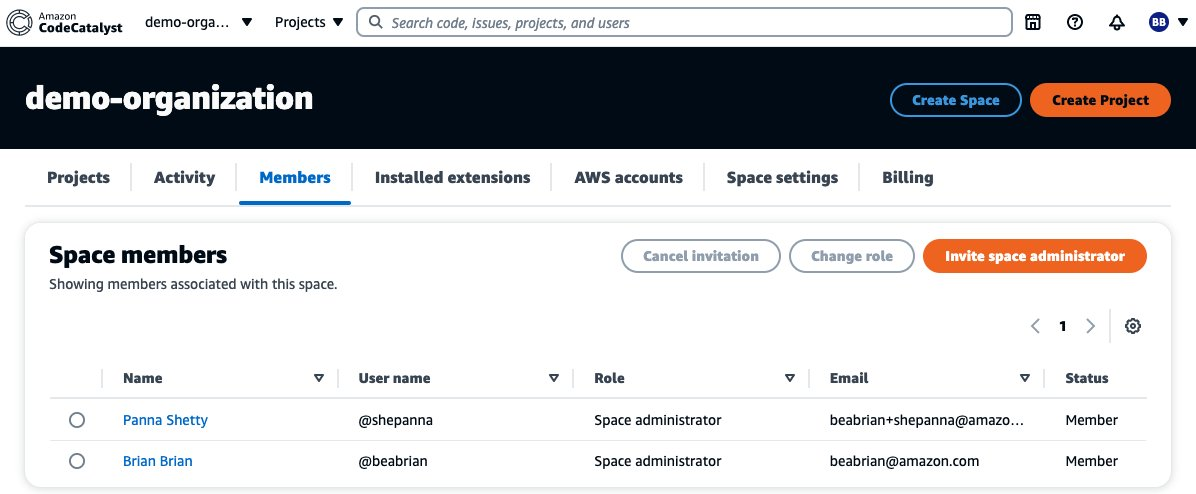Click the Amazon CodeCatalyst logo
1196x494 pixels.
(x=65, y=22)
